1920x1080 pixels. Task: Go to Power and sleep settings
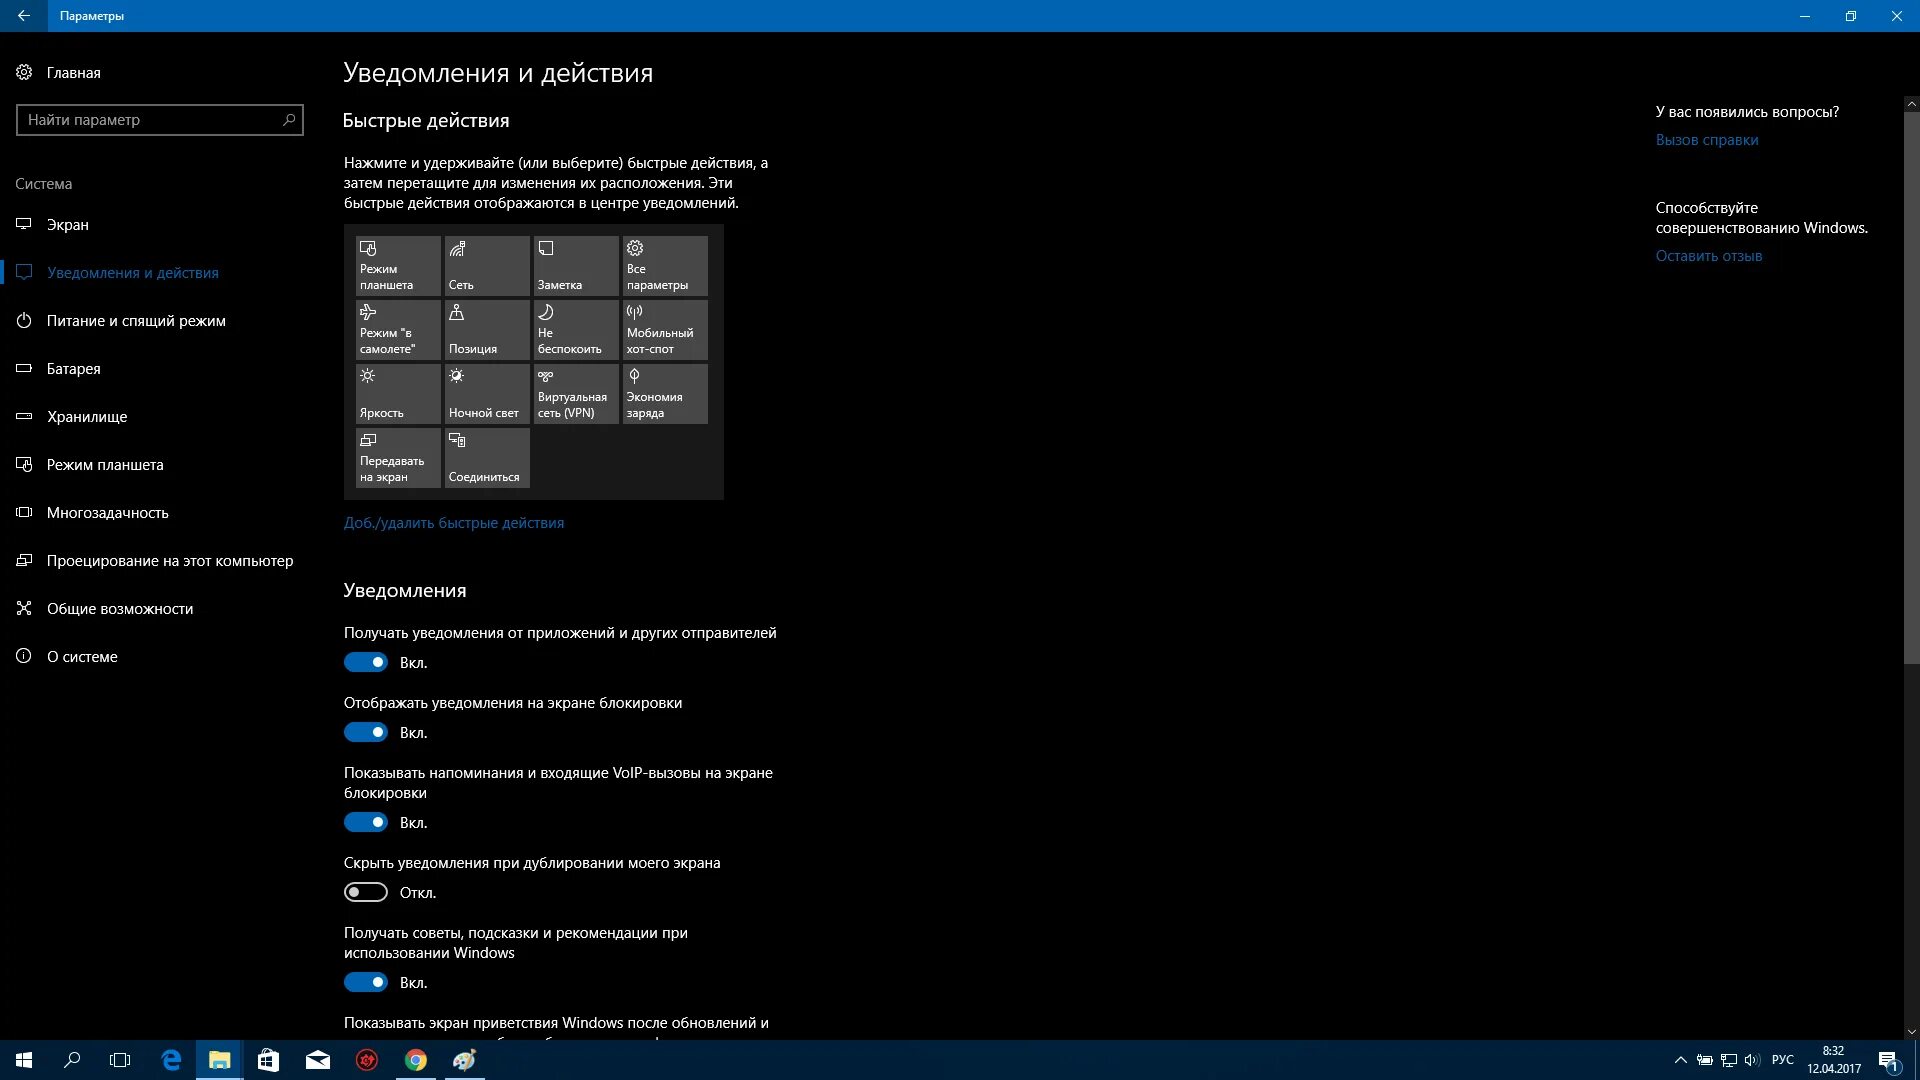click(136, 321)
